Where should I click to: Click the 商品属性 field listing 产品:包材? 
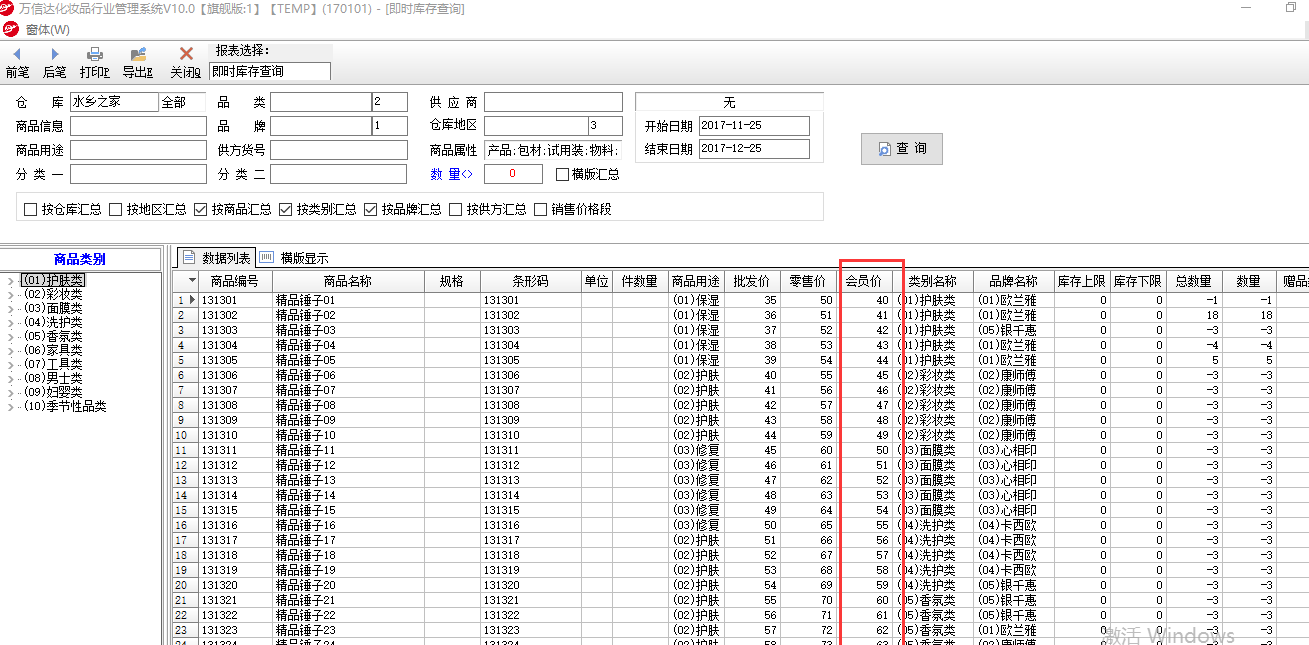pyautogui.click(x=553, y=150)
